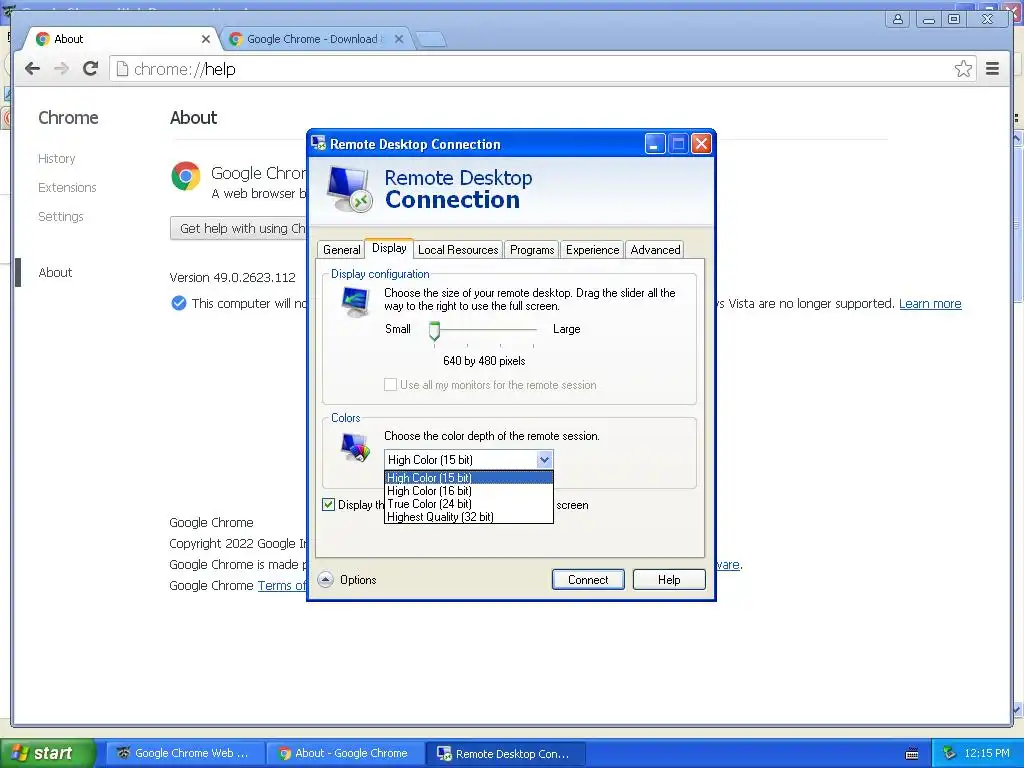Screen dimensions: 1024x768
Task: Activate Remote Desktop Con... taskbar button
Action: 505,753
